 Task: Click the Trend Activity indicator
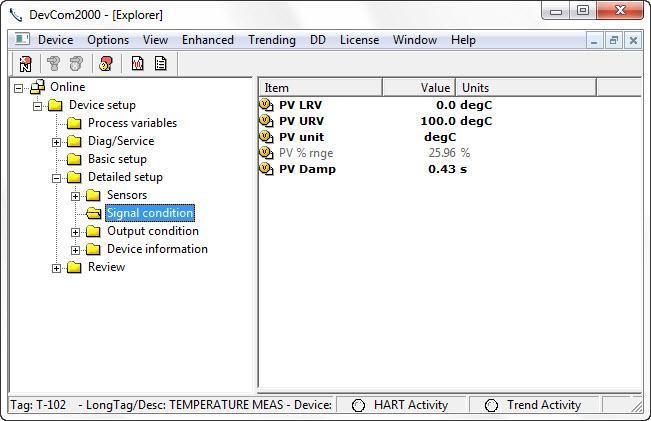pyautogui.click(x=491, y=405)
